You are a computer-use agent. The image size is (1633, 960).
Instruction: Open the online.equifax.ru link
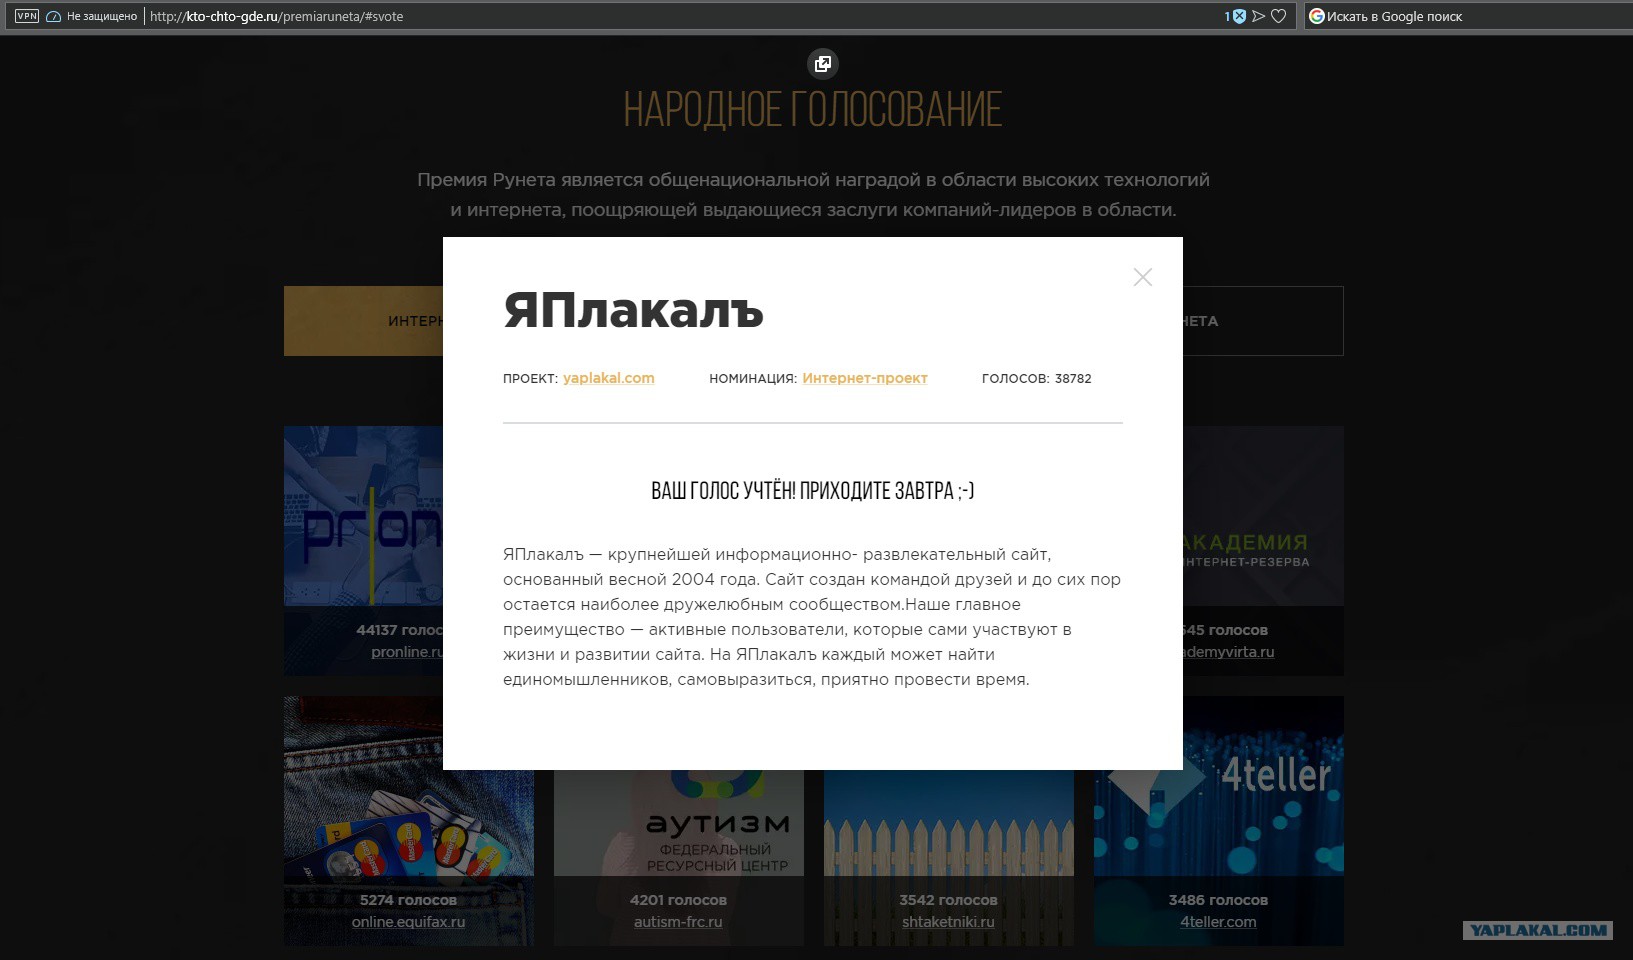point(408,922)
